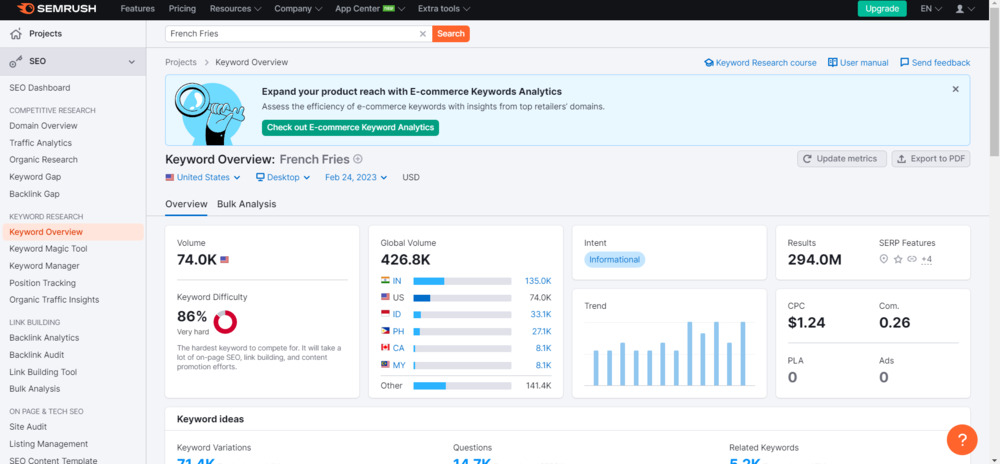Click the magnifier illustration in the banner

(x=209, y=113)
